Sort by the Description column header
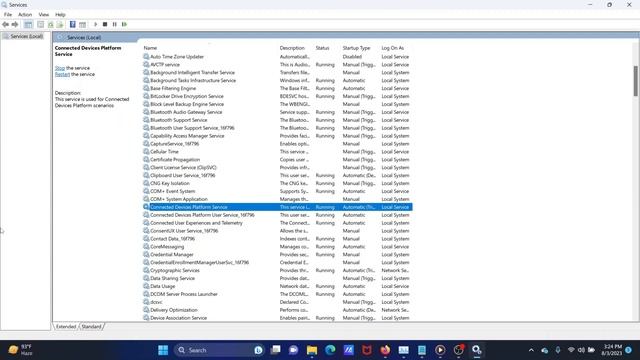 [x=292, y=48]
